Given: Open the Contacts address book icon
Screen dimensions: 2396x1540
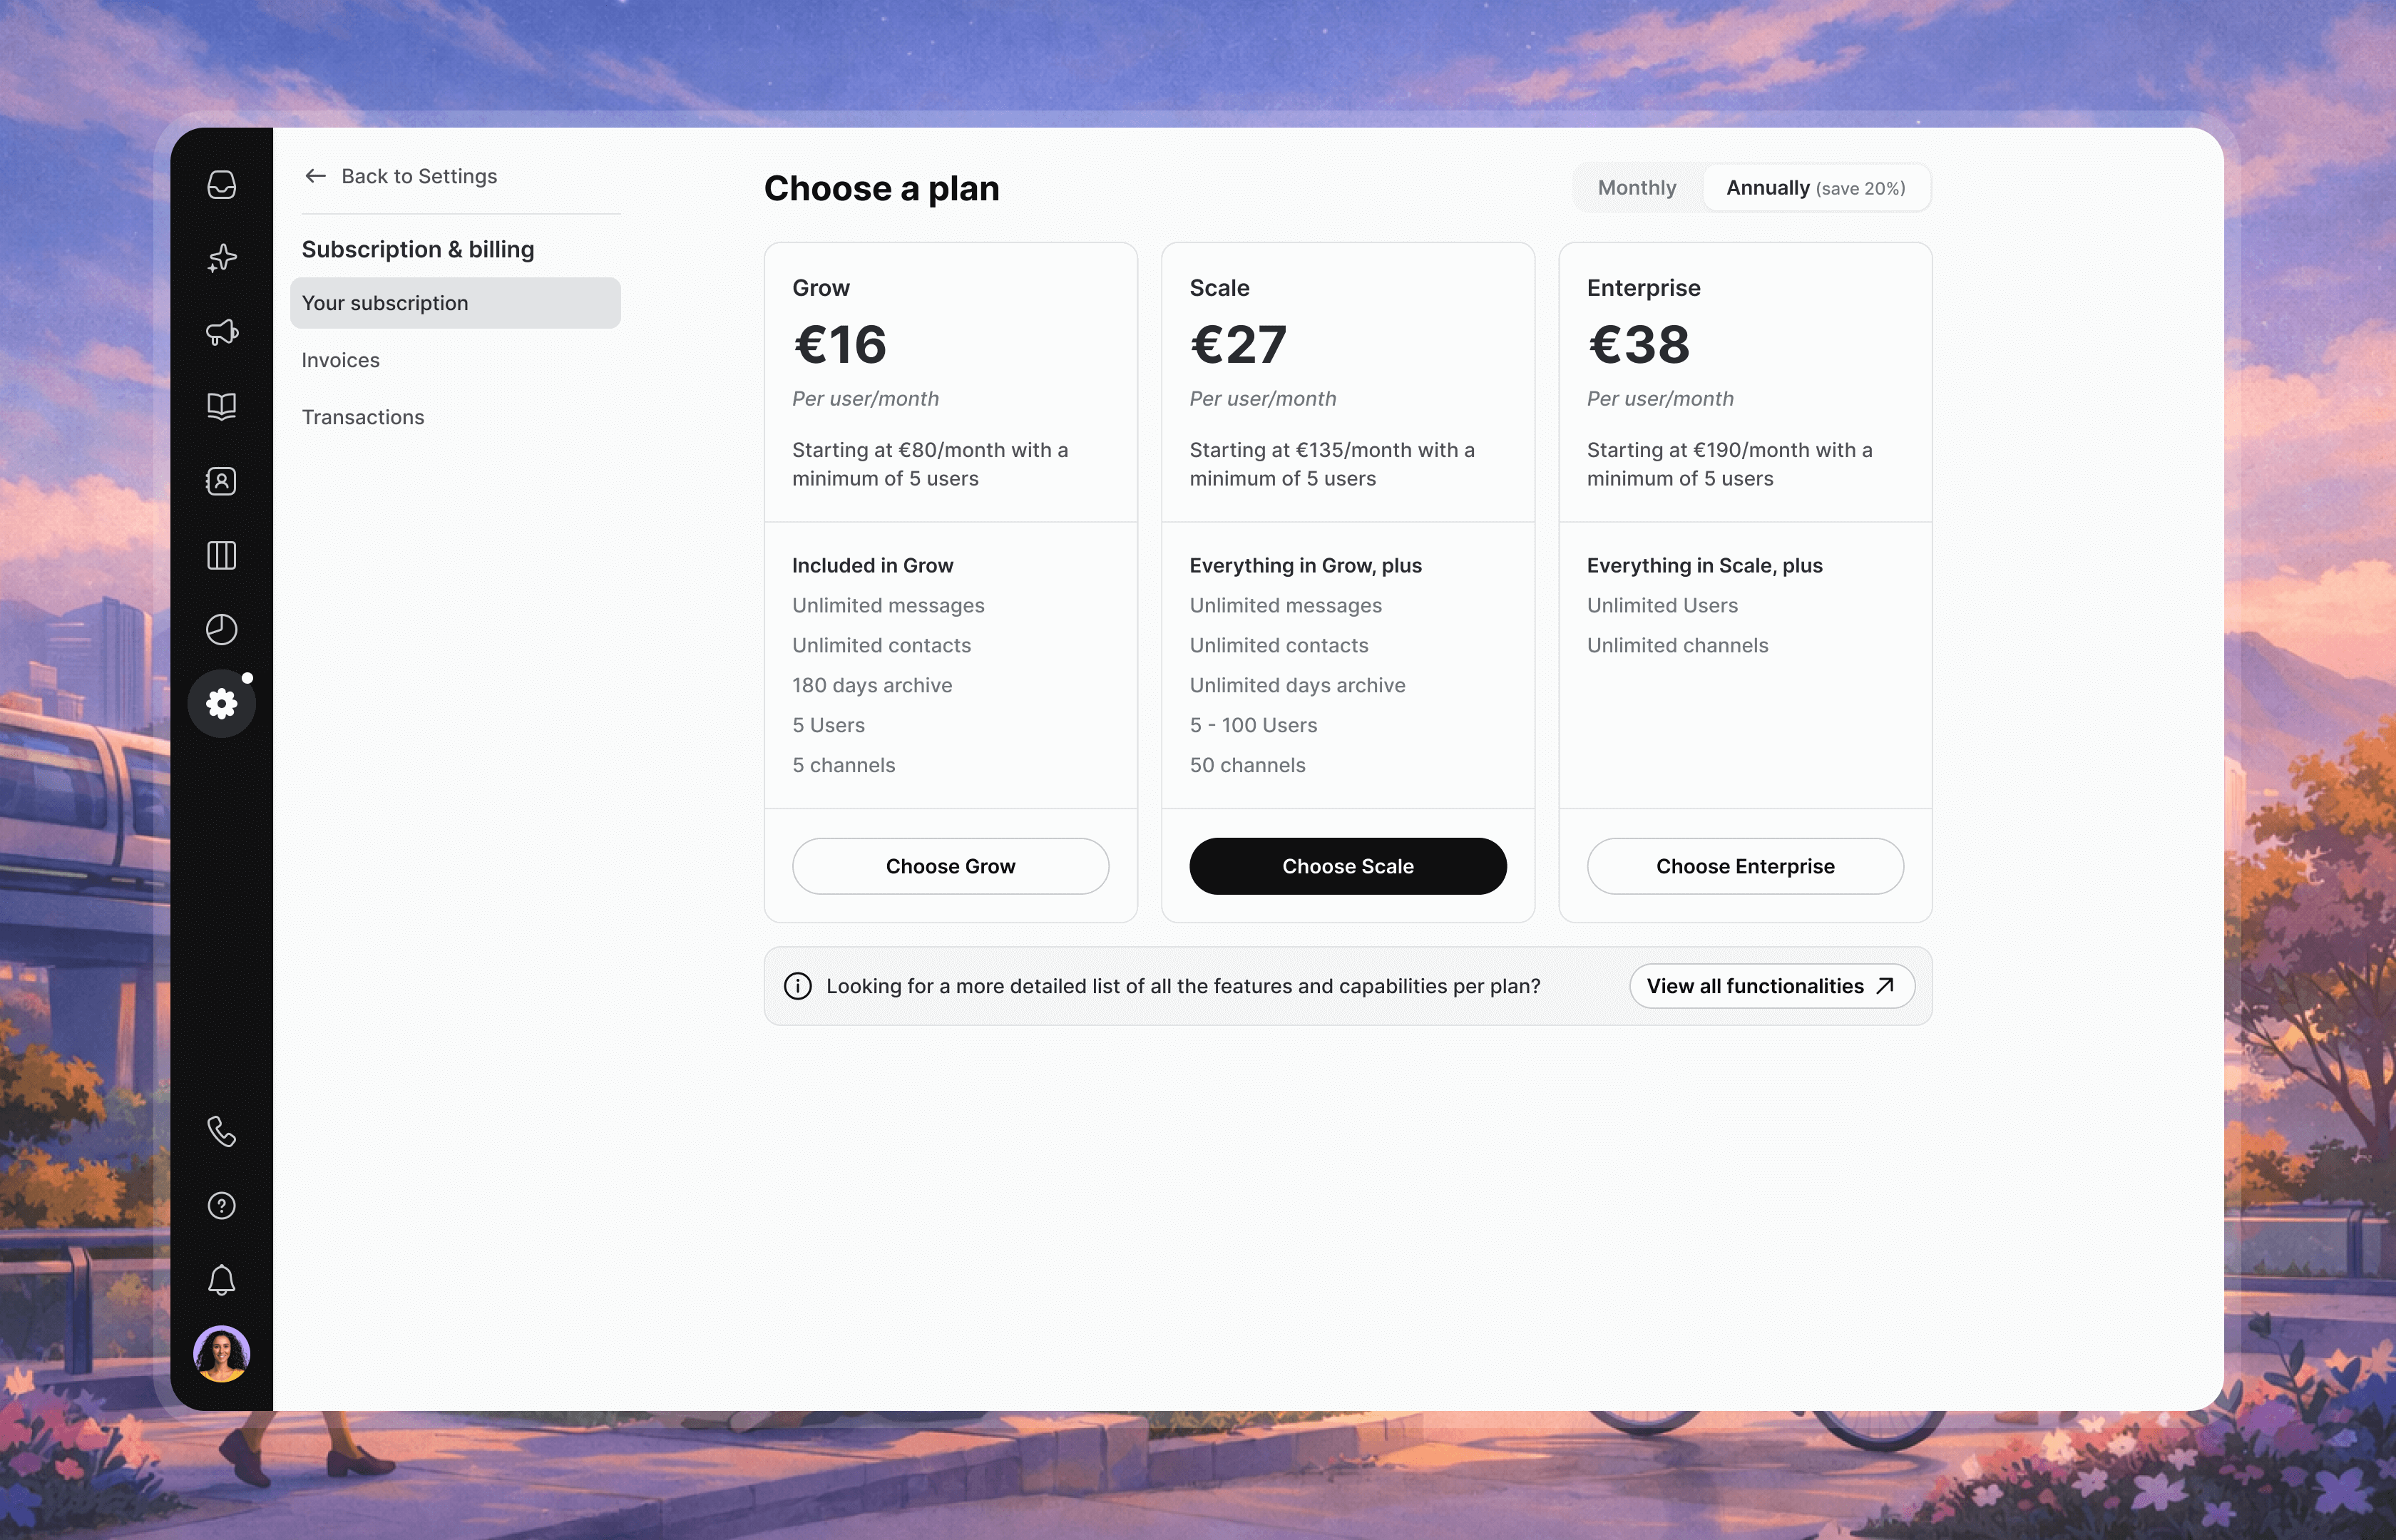Looking at the screenshot, I should pyautogui.click(x=222, y=481).
